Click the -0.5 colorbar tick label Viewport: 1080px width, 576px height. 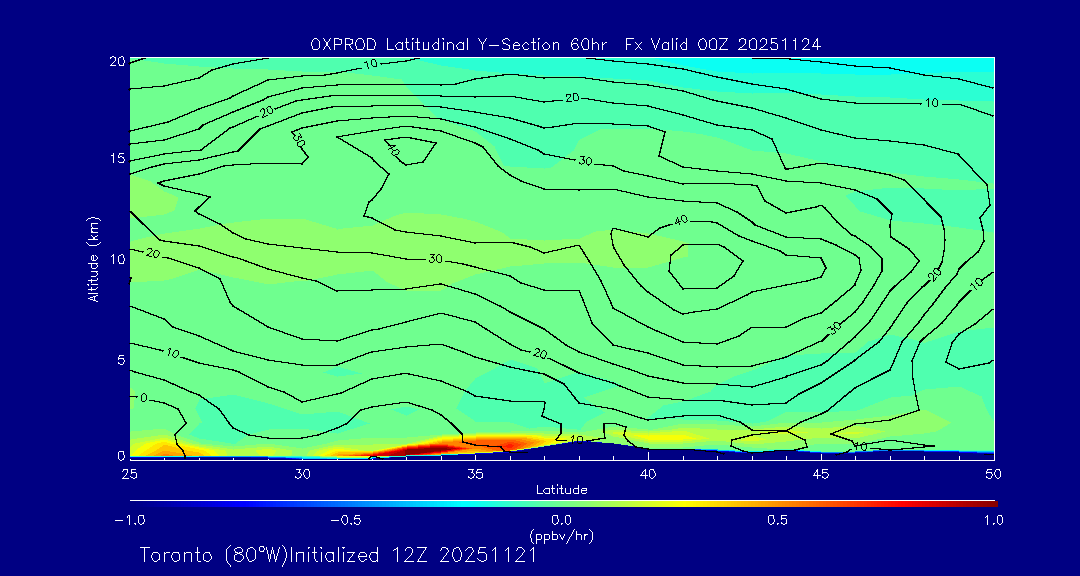(x=343, y=520)
